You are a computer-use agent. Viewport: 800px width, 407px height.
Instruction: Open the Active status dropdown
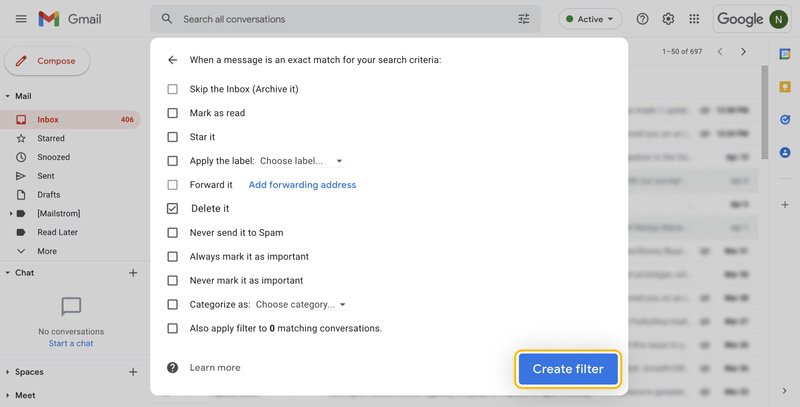pyautogui.click(x=590, y=19)
